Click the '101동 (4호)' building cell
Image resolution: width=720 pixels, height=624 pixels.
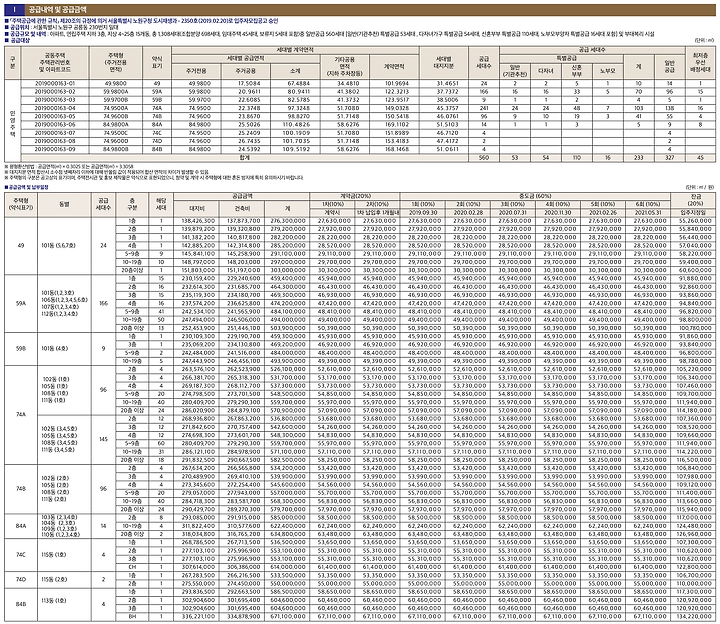tap(57, 349)
